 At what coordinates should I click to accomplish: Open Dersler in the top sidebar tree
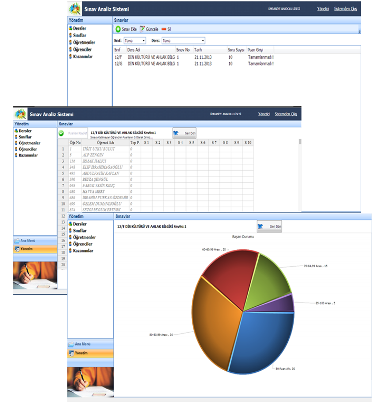(x=79, y=28)
